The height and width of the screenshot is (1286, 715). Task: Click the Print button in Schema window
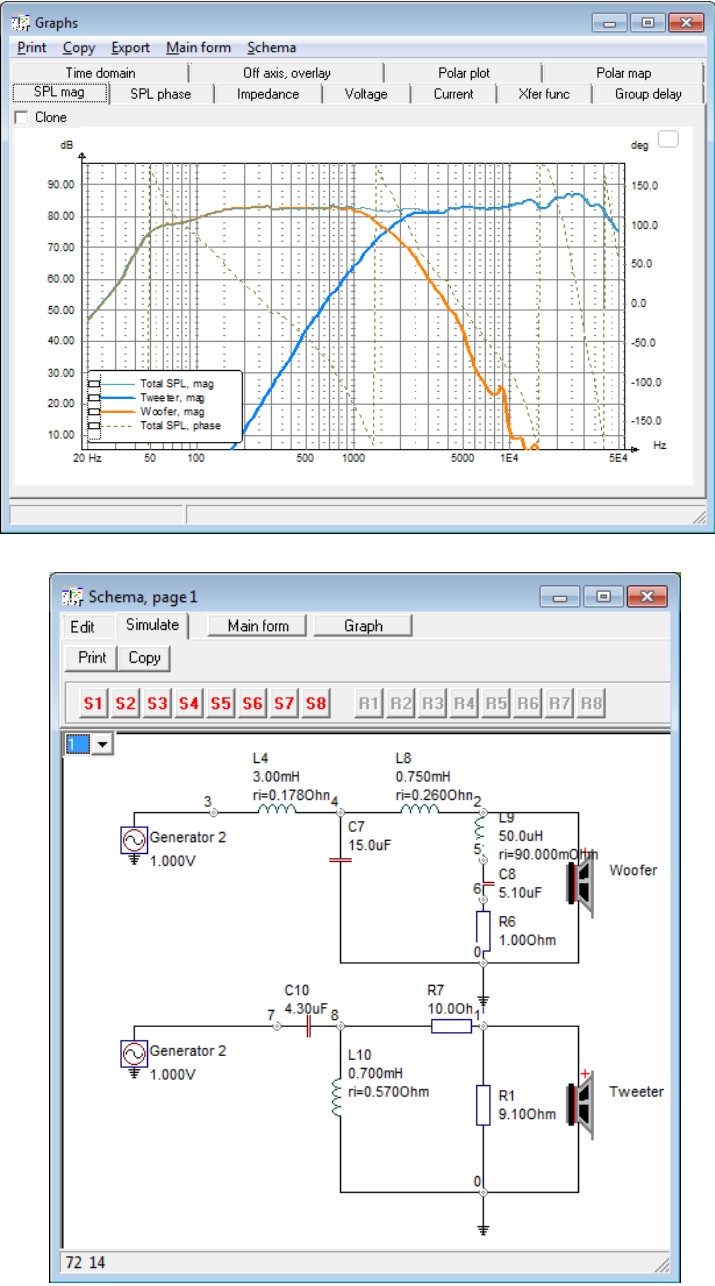pyautogui.click(x=92, y=658)
